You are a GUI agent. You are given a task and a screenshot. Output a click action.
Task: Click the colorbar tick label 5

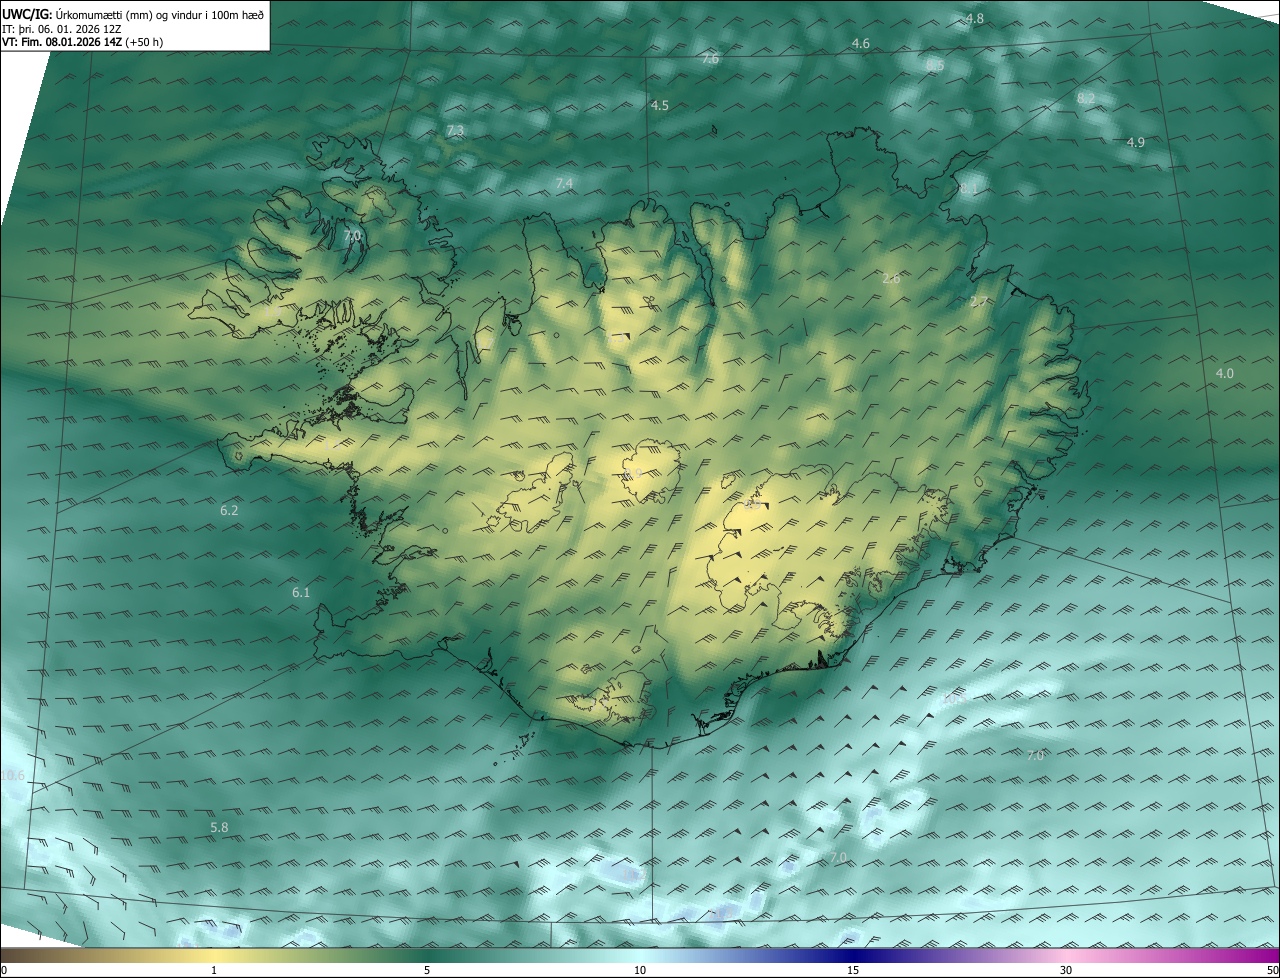point(427,970)
